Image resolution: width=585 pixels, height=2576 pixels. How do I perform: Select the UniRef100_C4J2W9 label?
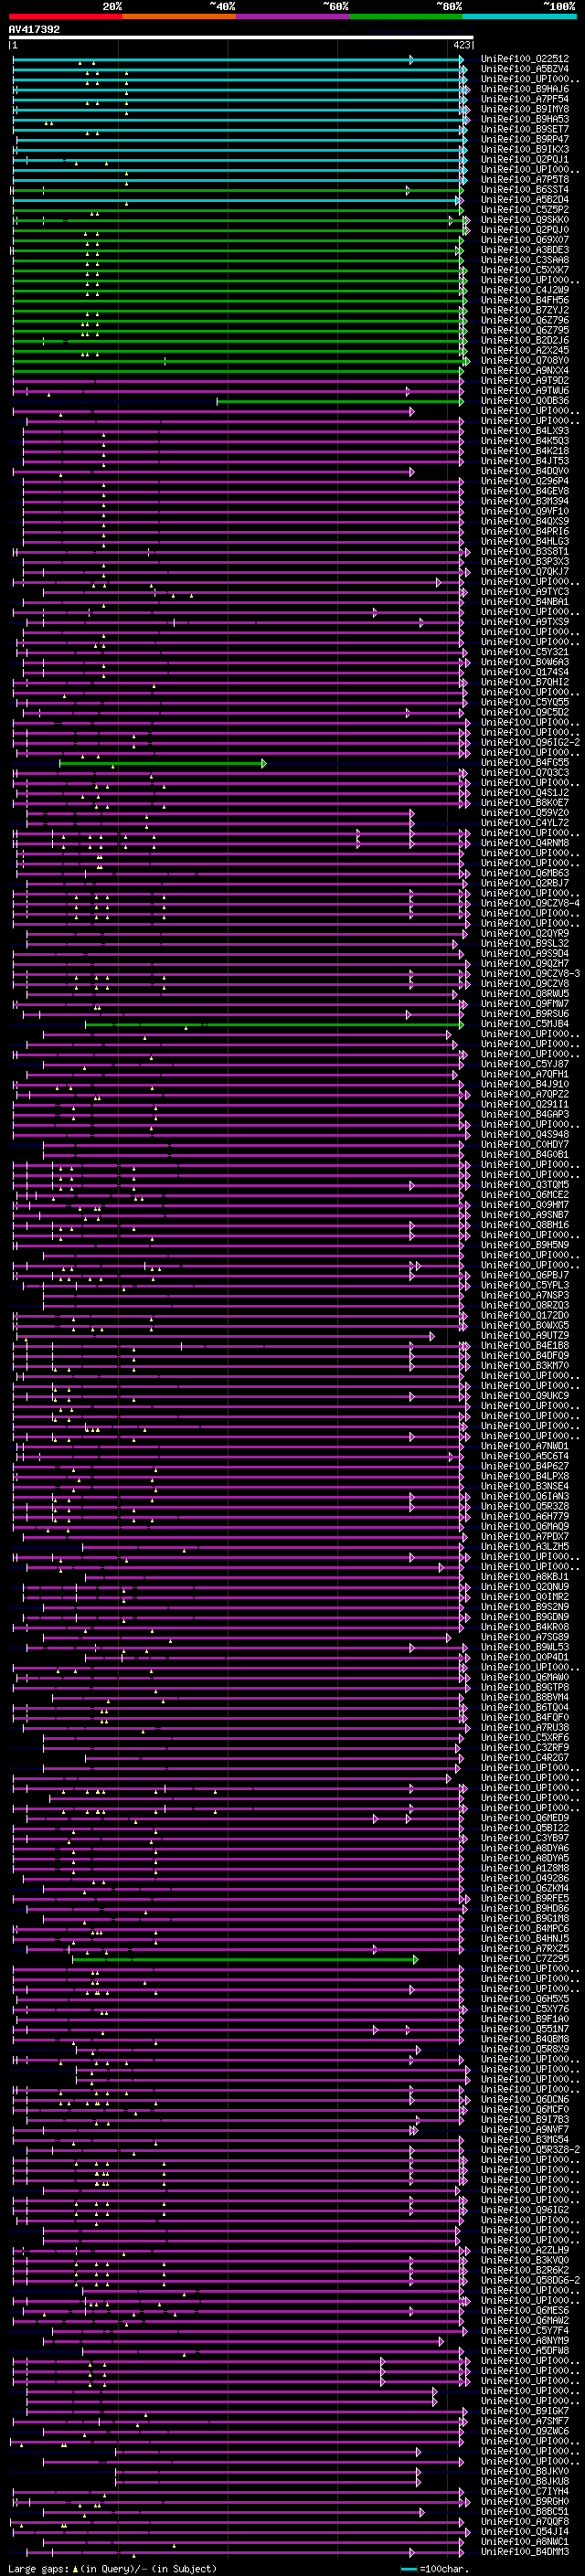point(525,290)
